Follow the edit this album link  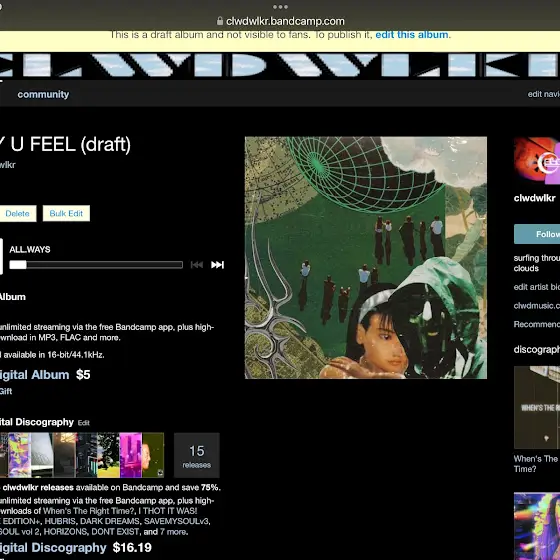pyautogui.click(x=411, y=35)
